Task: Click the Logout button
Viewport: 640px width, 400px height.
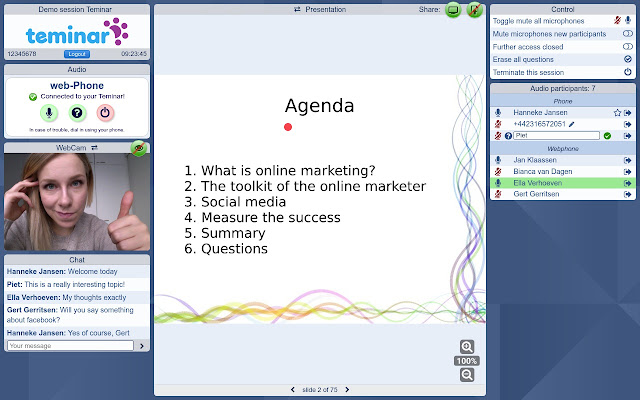Action: click(77, 54)
